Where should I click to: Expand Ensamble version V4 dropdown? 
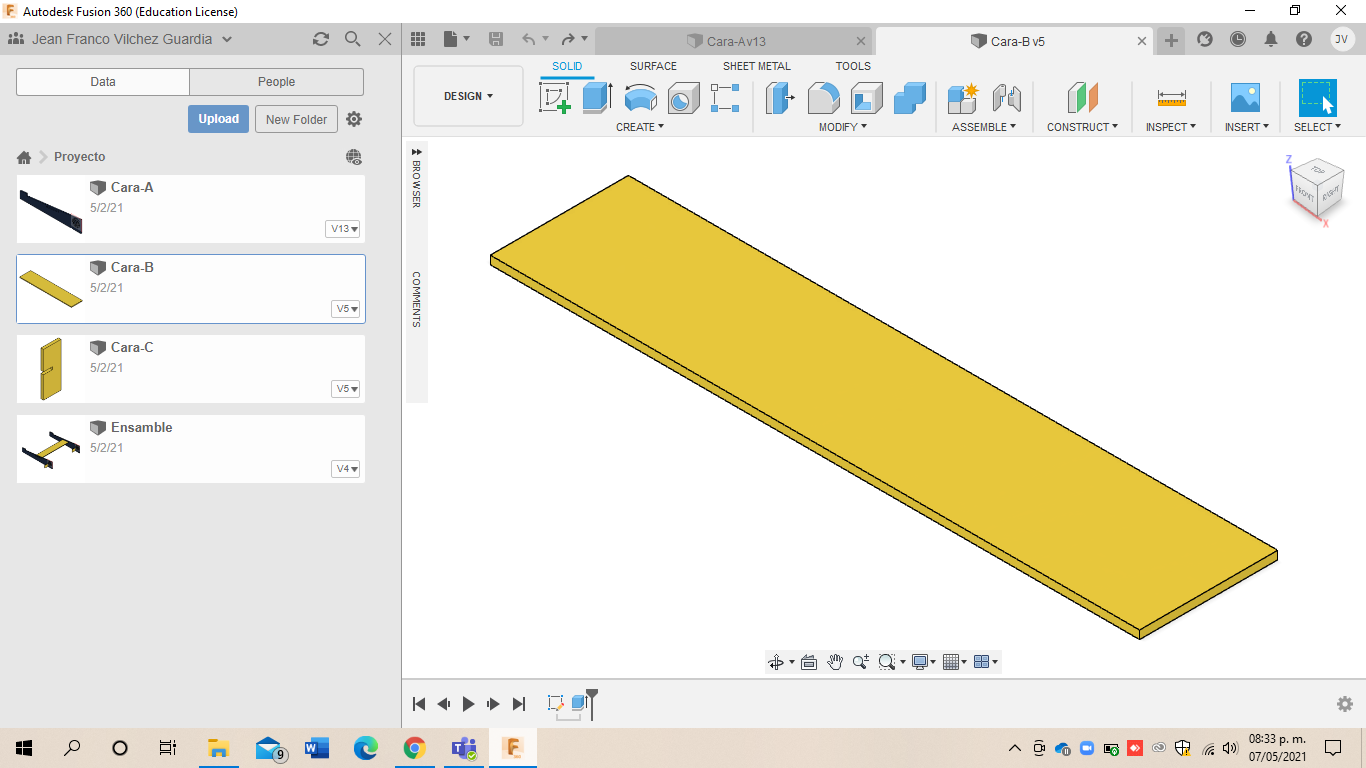(x=346, y=469)
